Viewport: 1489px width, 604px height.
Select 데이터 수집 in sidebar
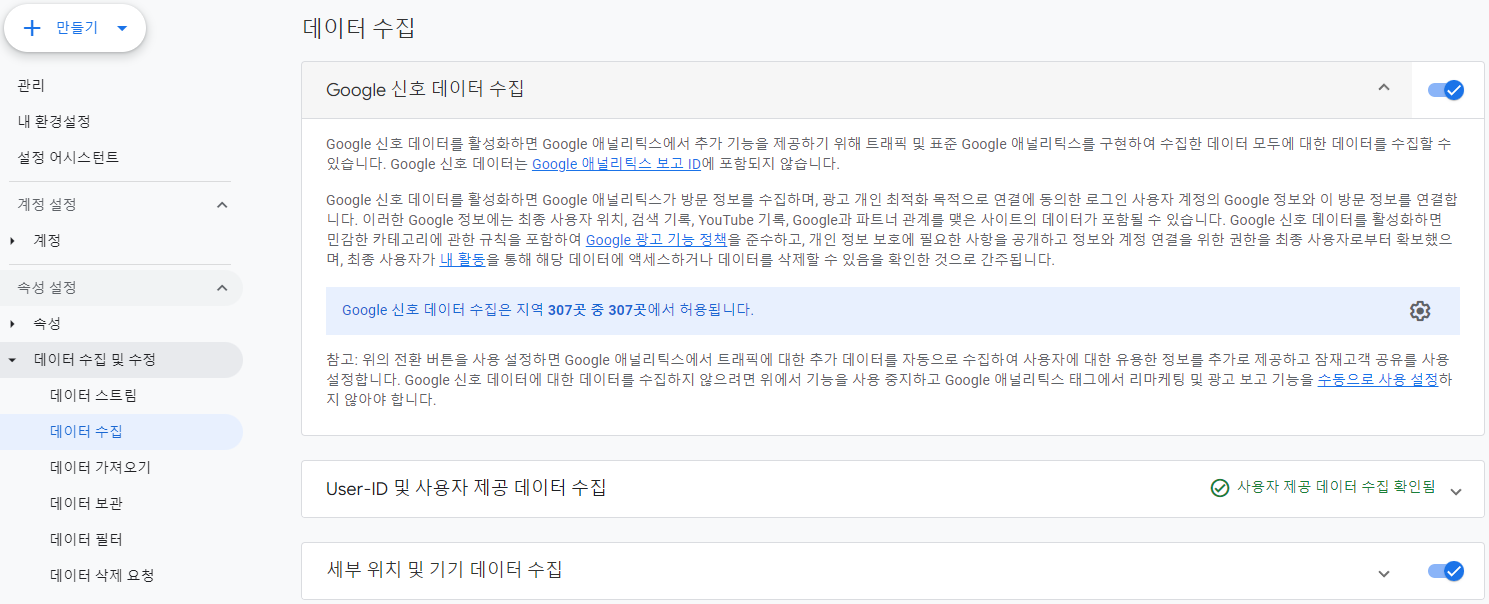click(121, 432)
